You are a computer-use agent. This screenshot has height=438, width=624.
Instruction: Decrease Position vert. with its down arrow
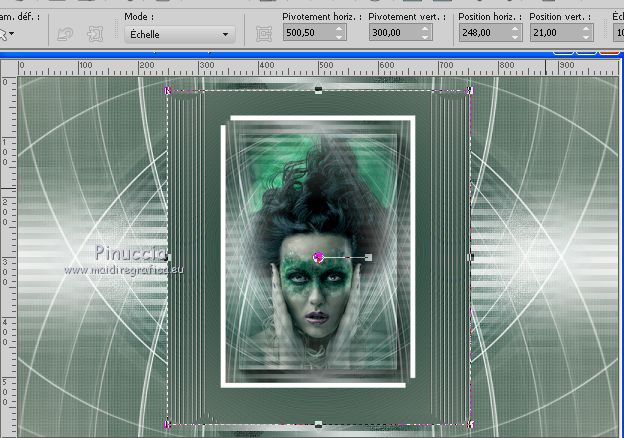click(x=586, y=37)
